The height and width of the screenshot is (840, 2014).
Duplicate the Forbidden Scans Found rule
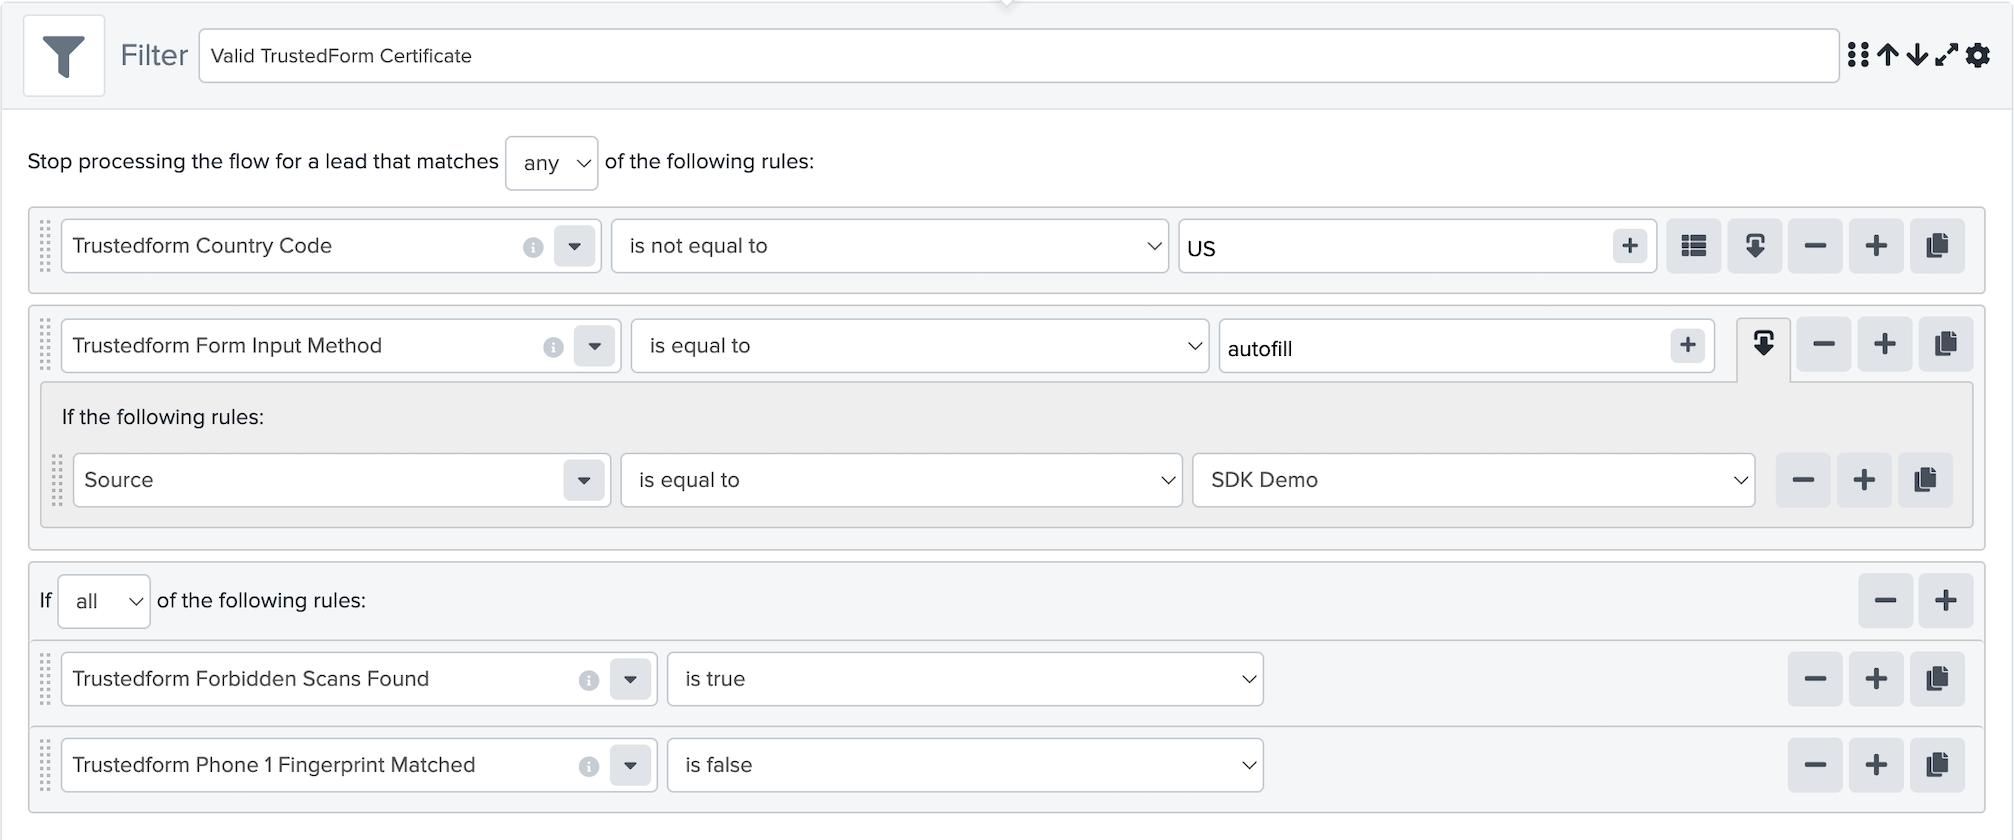pyautogui.click(x=1938, y=679)
